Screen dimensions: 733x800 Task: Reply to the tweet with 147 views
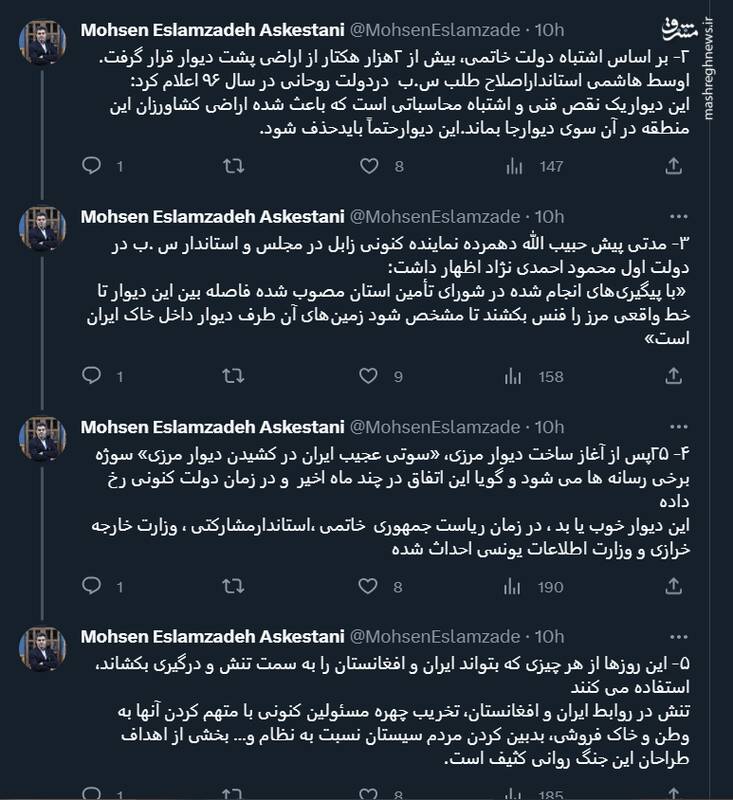tap(91, 166)
